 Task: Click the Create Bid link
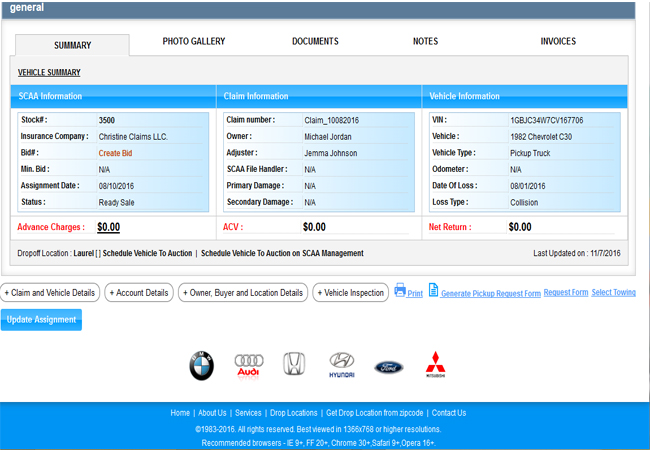tap(115, 153)
